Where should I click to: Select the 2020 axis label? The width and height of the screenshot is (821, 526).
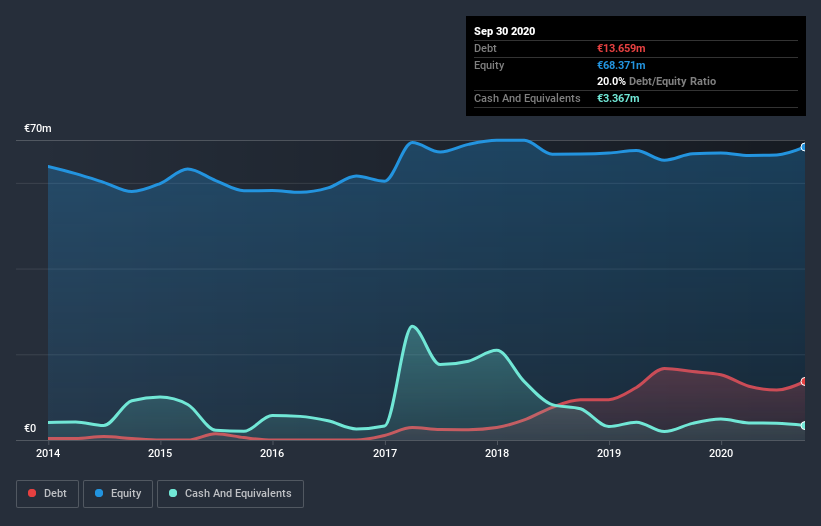[x=721, y=453]
